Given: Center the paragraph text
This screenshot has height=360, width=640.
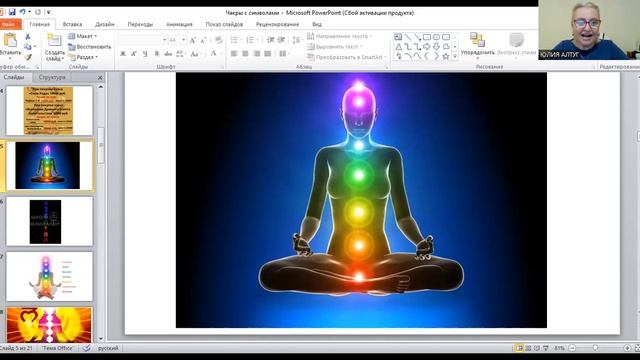Looking at the screenshot, I should pyautogui.click(x=245, y=53).
